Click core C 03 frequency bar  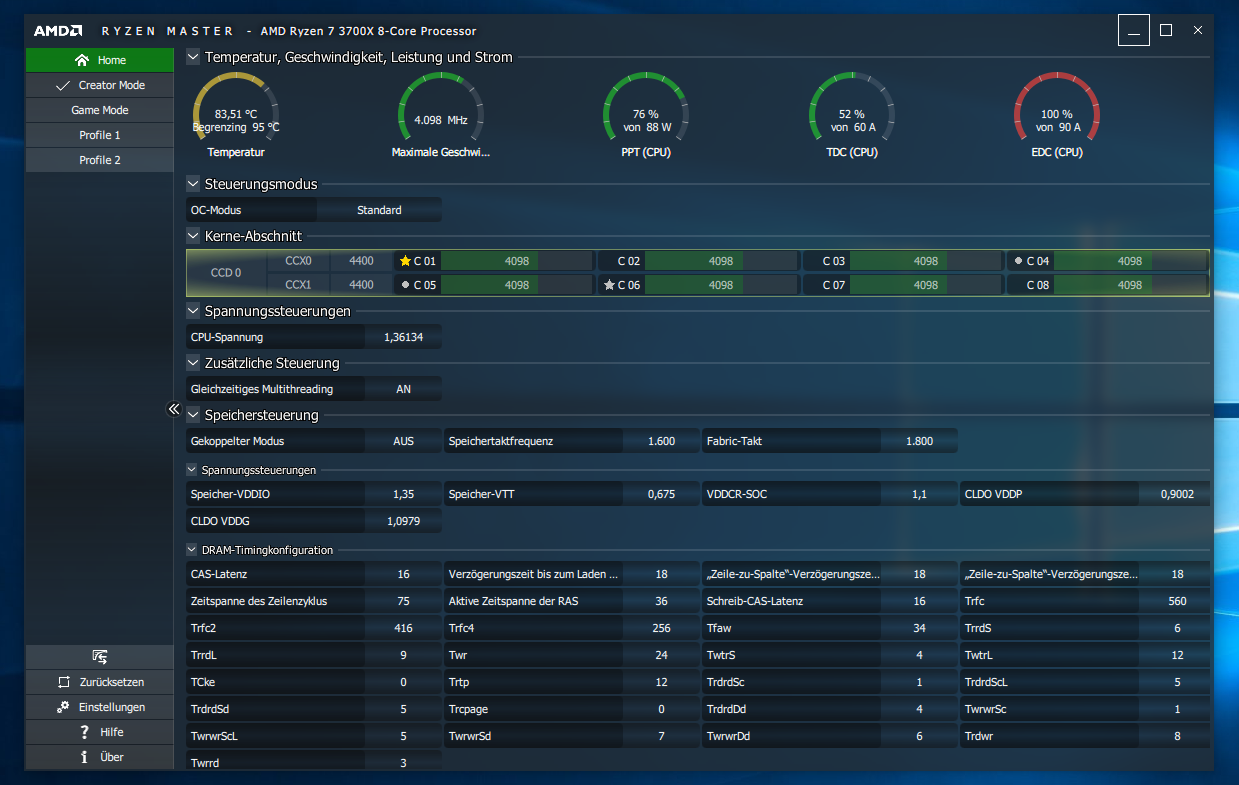coord(926,261)
